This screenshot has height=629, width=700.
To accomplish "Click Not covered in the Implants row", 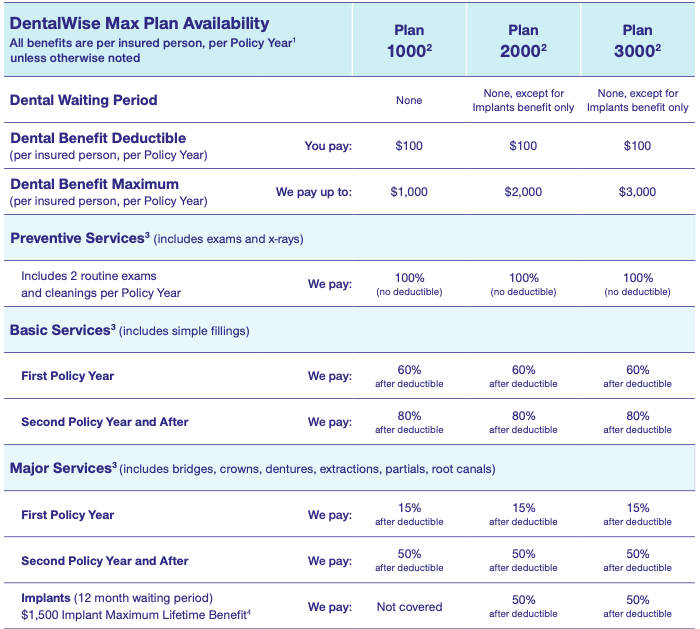I will coord(409,607).
